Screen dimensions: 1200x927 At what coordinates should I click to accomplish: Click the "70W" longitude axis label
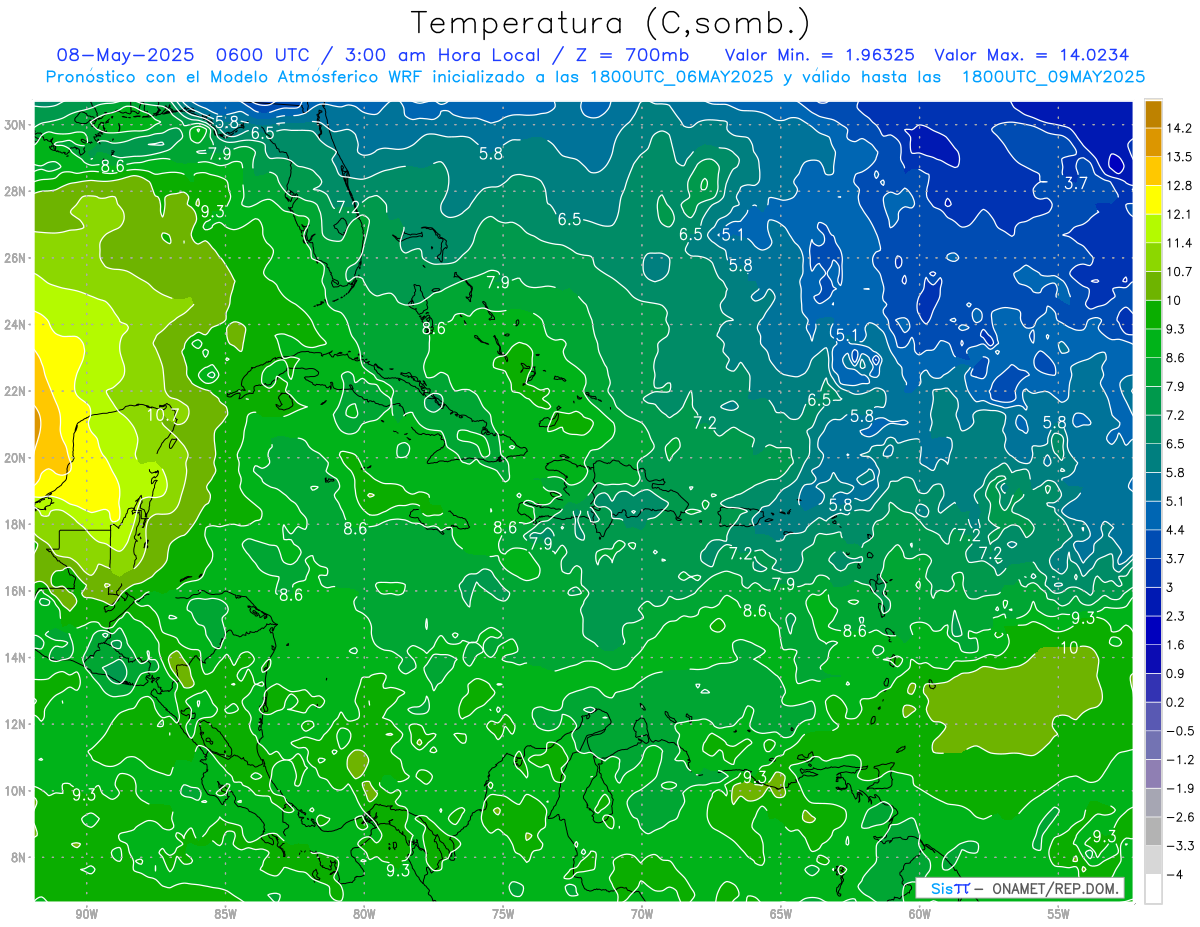point(642,914)
